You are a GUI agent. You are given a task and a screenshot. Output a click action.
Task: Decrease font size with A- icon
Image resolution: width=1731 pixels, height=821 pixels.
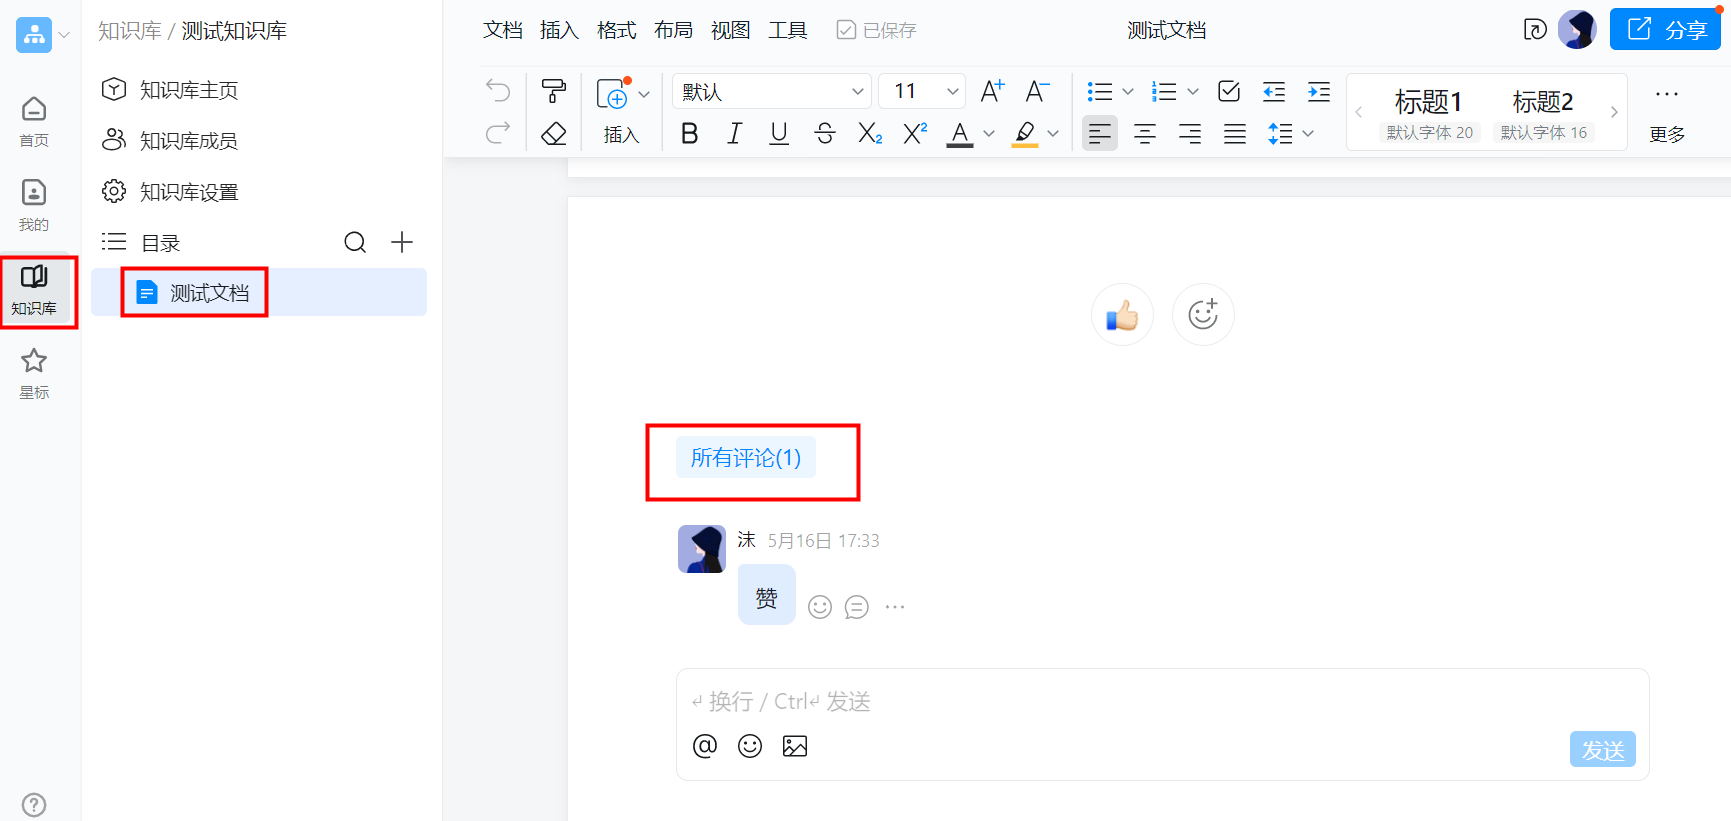pyautogui.click(x=1037, y=91)
